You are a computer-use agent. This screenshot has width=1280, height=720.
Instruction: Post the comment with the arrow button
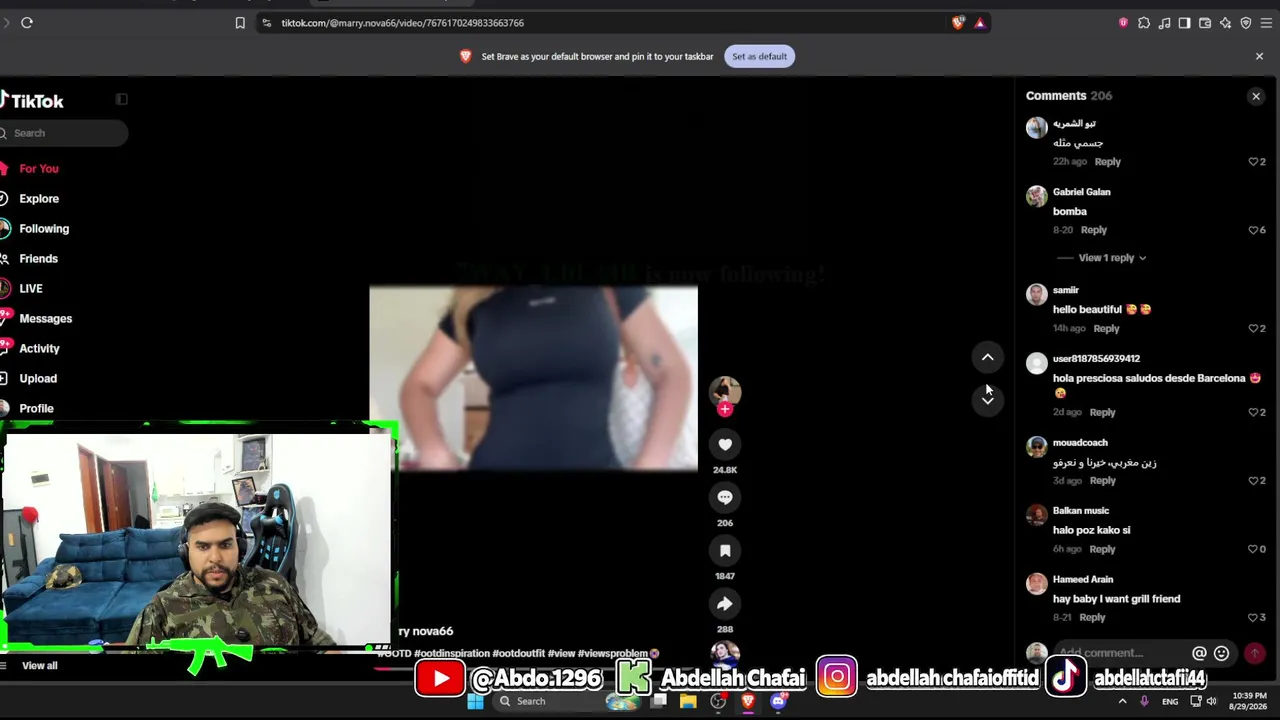(1254, 653)
